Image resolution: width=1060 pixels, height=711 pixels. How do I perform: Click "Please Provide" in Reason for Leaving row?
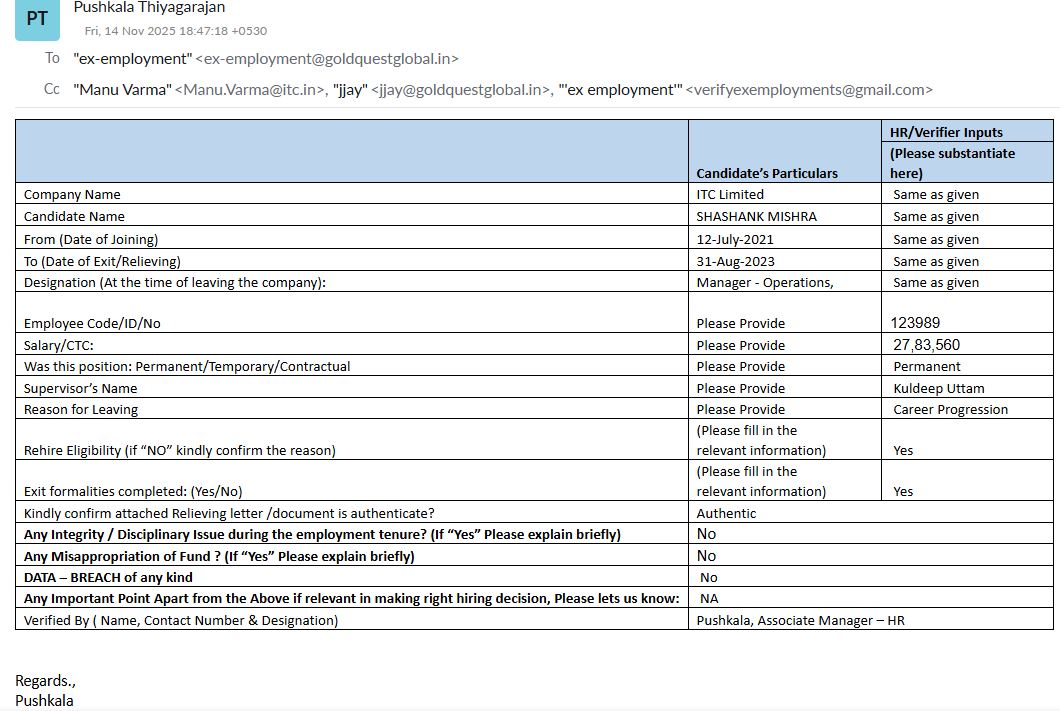741,410
